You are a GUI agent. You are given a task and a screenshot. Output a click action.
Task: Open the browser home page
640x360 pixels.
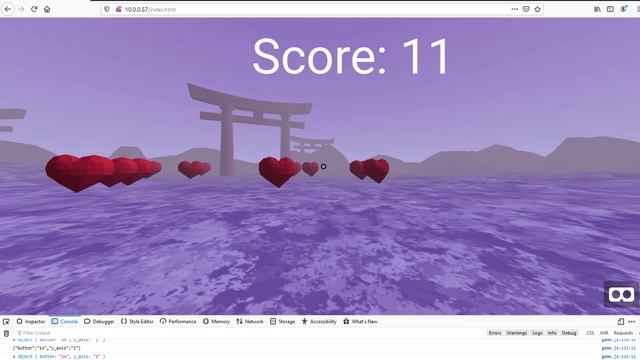(x=47, y=9)
